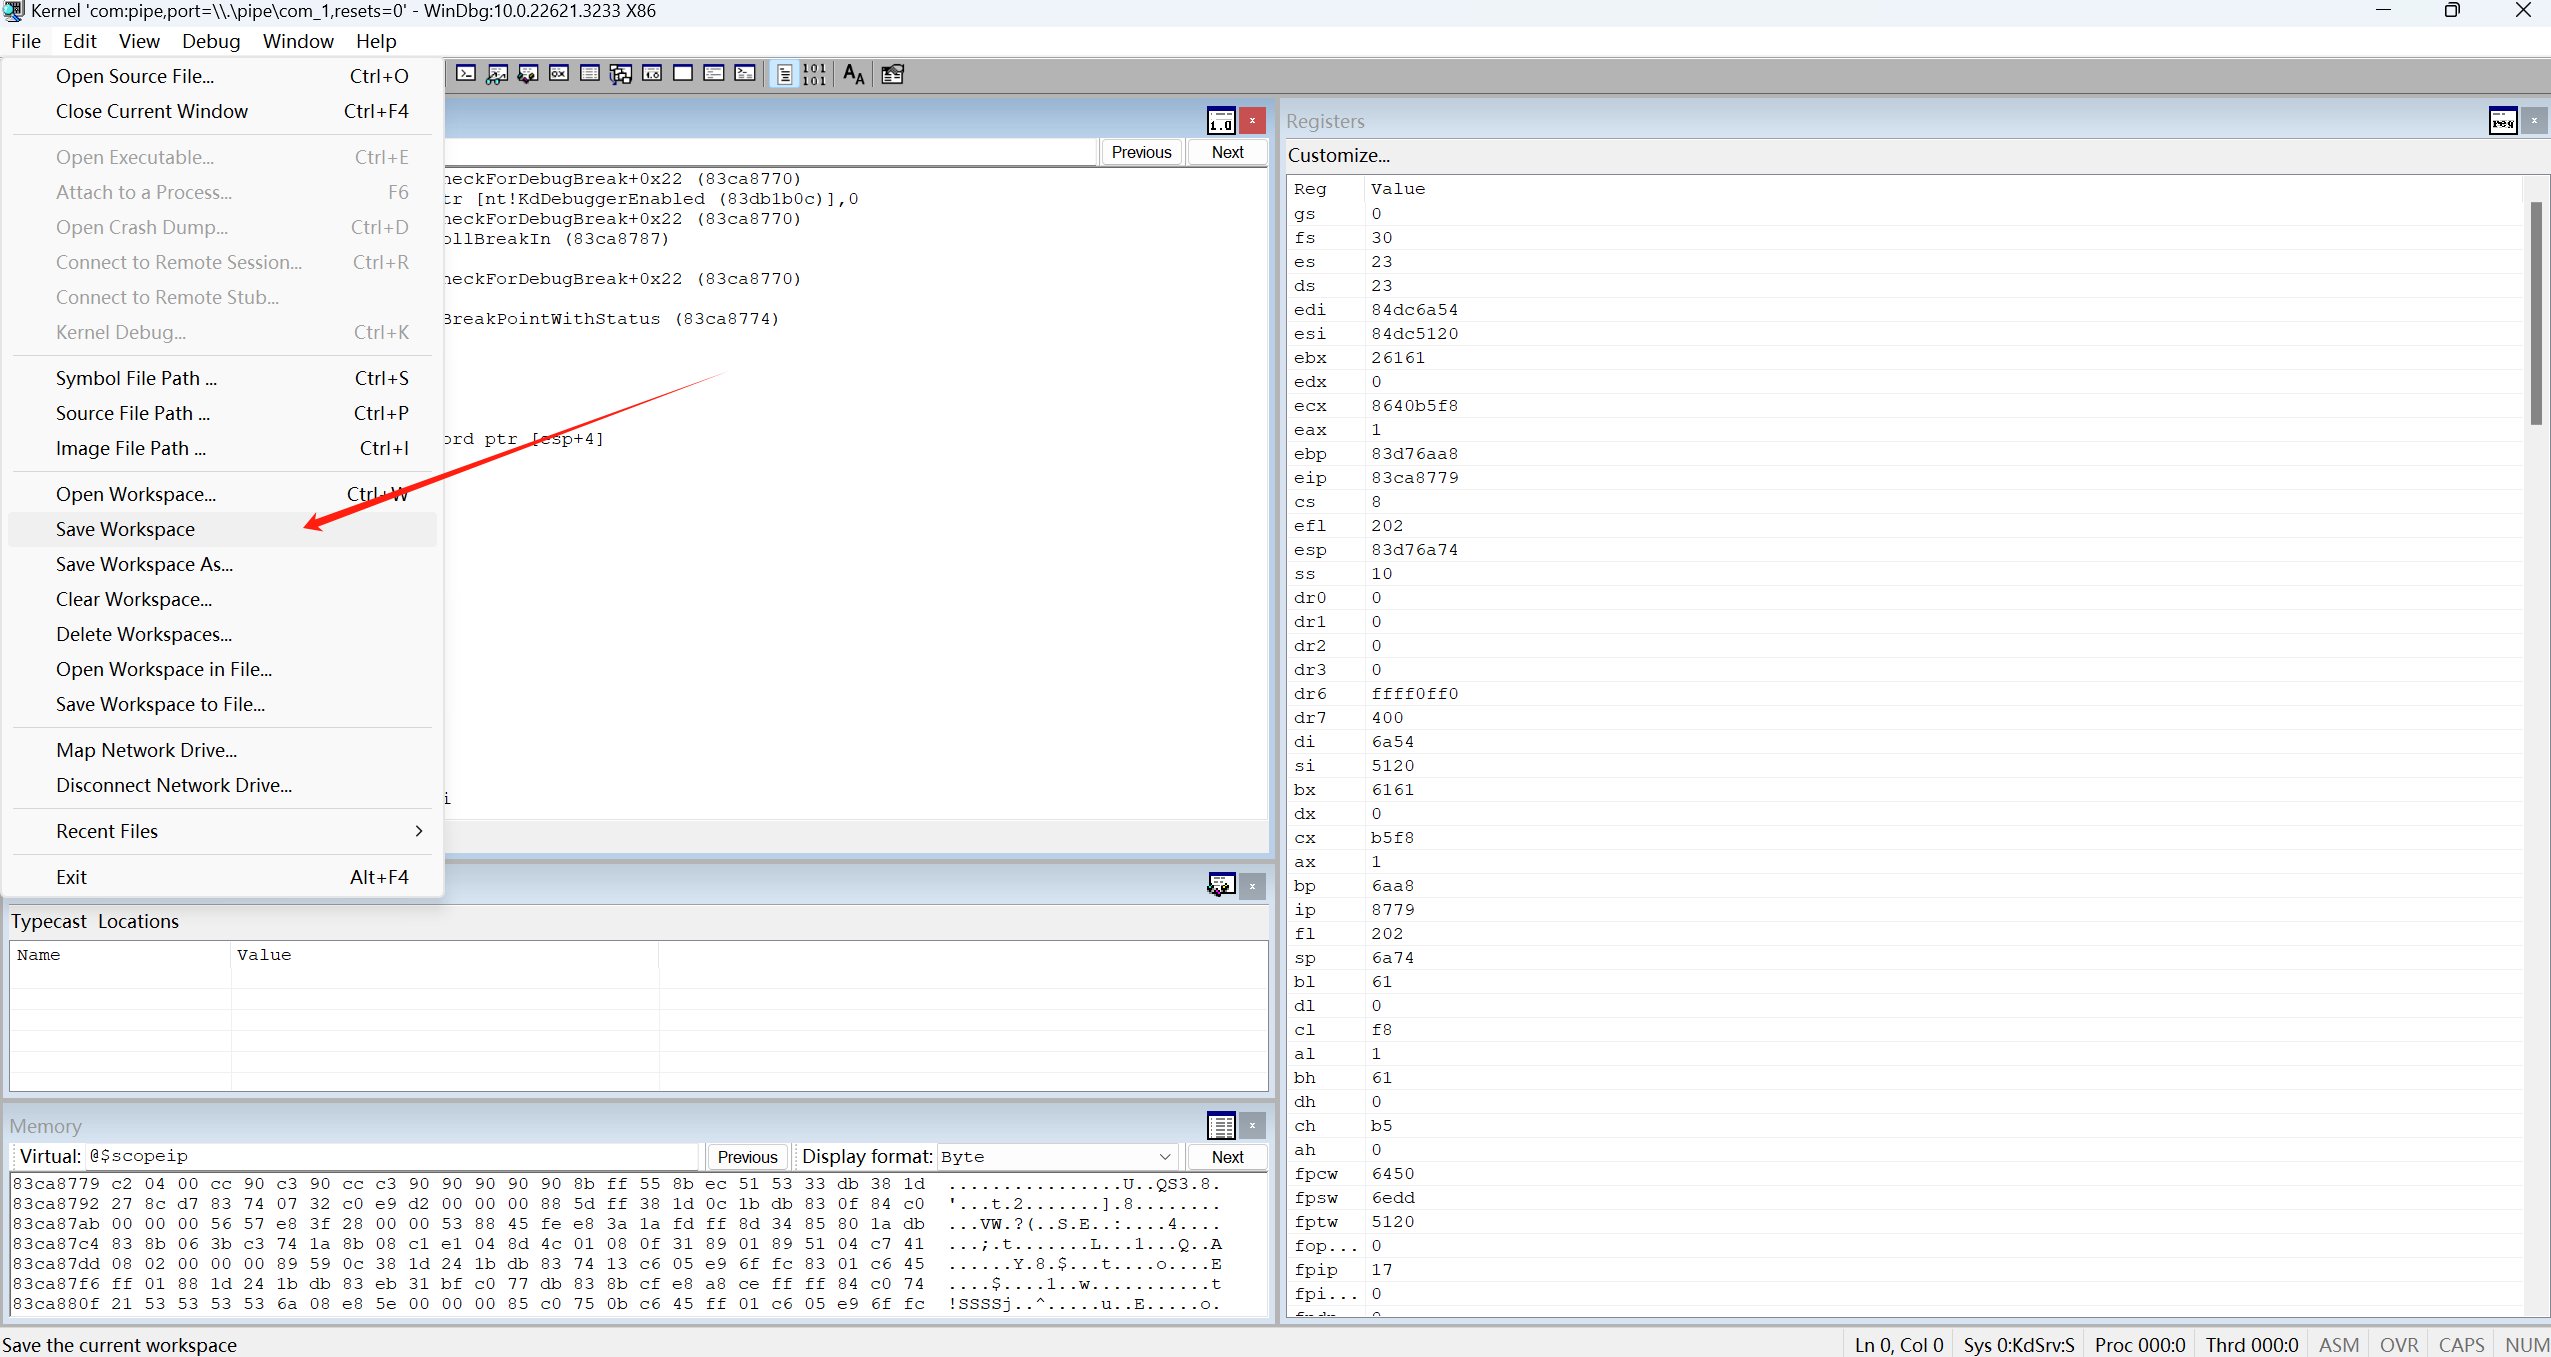Open Processes and Threads toolbar icon
Viewport: 2551px width, 1357px height.
coord(714,74)
